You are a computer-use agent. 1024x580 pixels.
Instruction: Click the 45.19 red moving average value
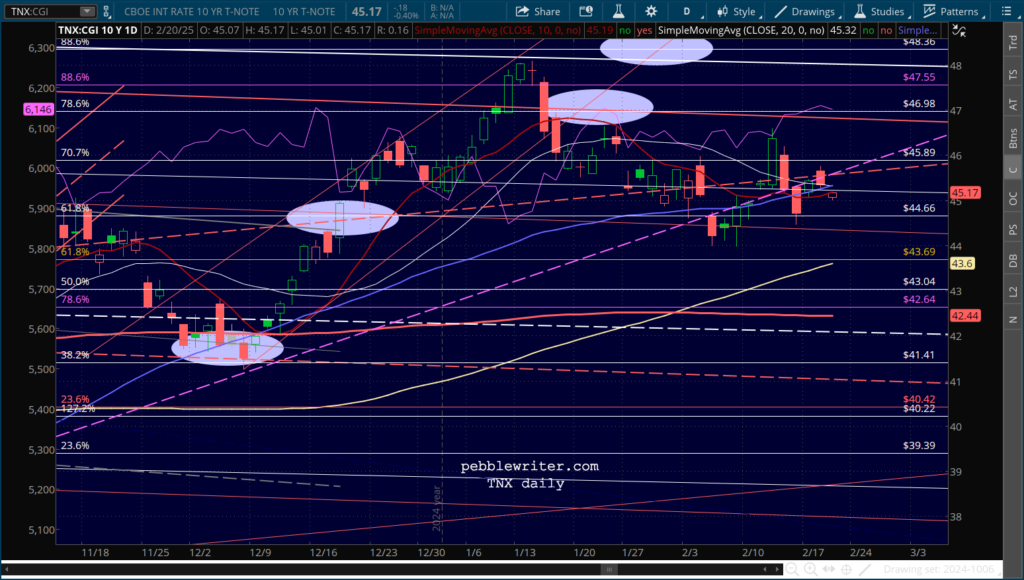tap(600, 30)
